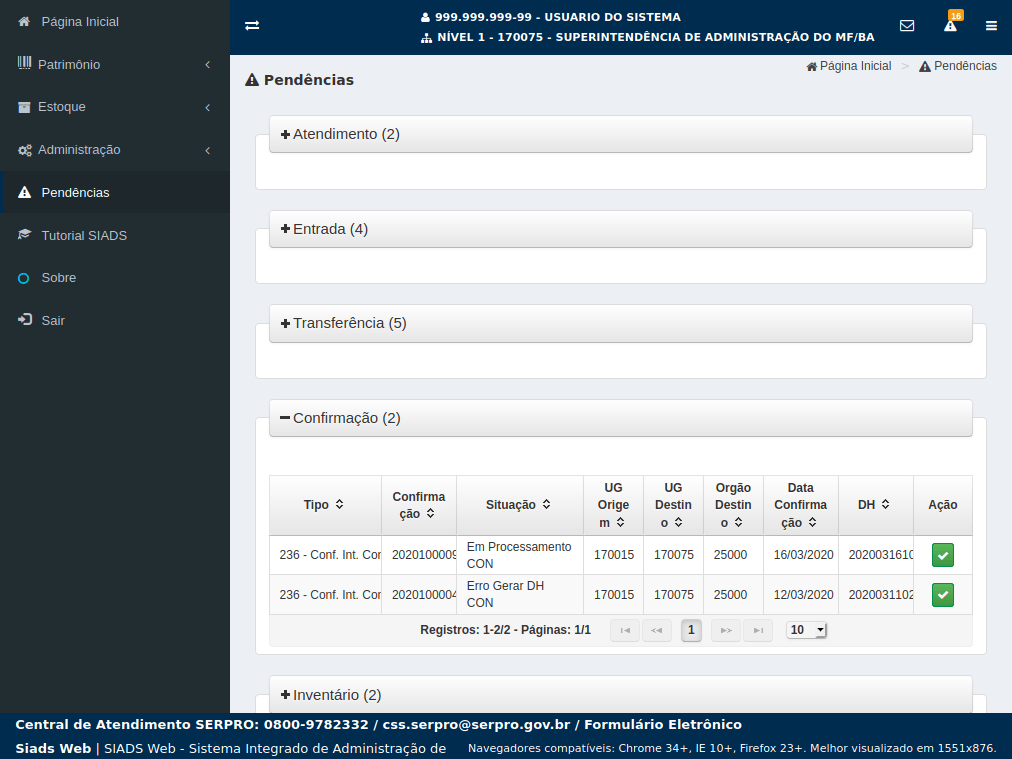Click the gears icon next to Administração
Viewport: 1012px width, 759px height.
(25, 150)
